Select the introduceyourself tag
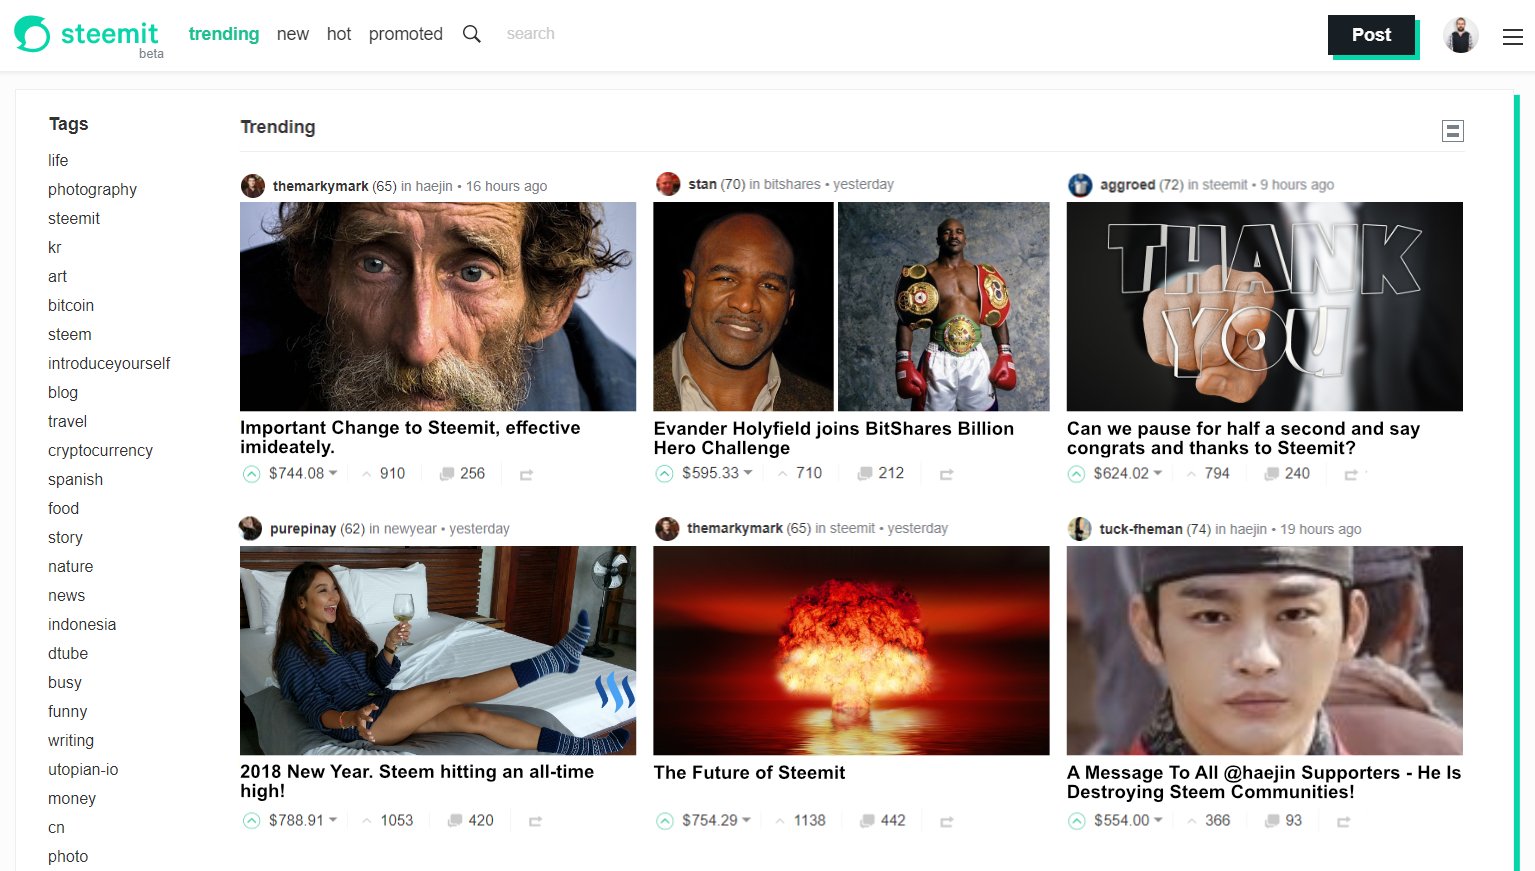The width and height of the screenshot is (1535, 871). (109, 364)
